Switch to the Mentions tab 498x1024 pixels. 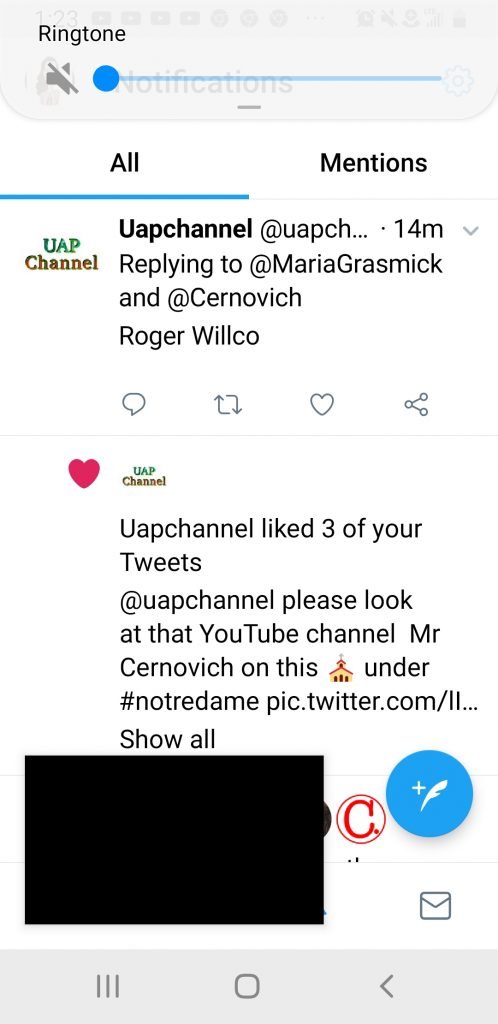tap(373, 163)
